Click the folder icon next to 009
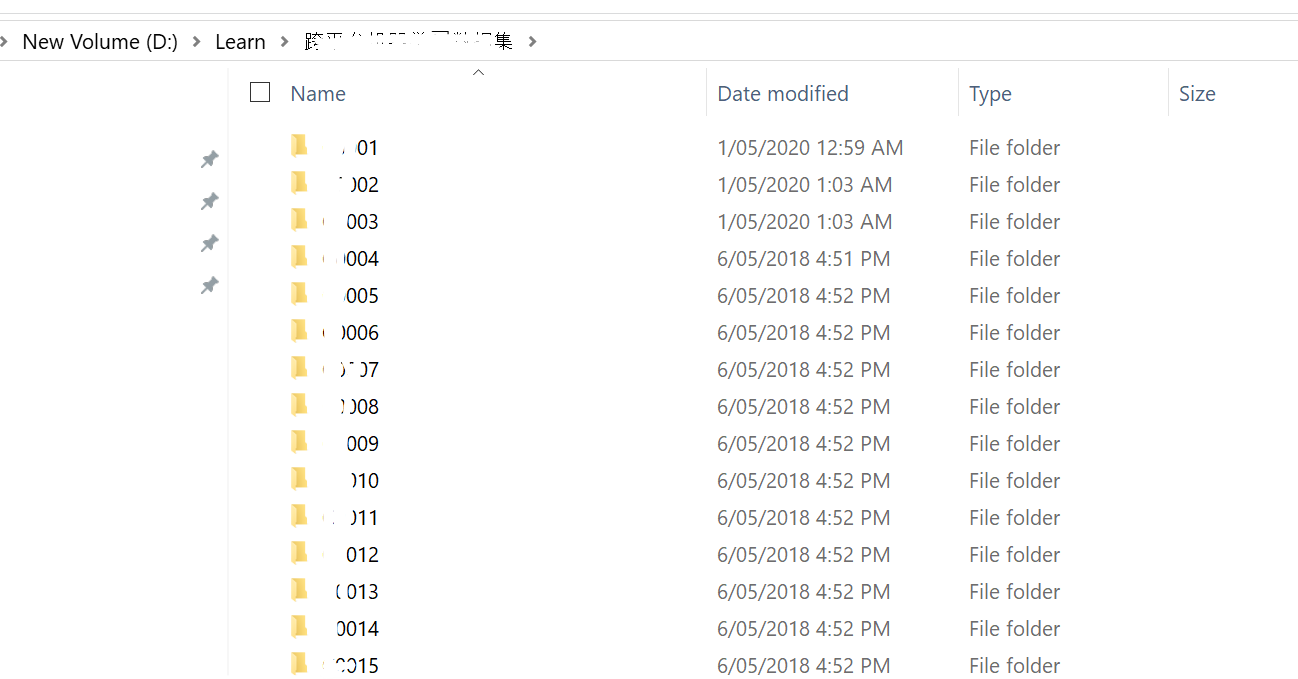Viewport: 1298px width, 679px height. pos(300,443)
